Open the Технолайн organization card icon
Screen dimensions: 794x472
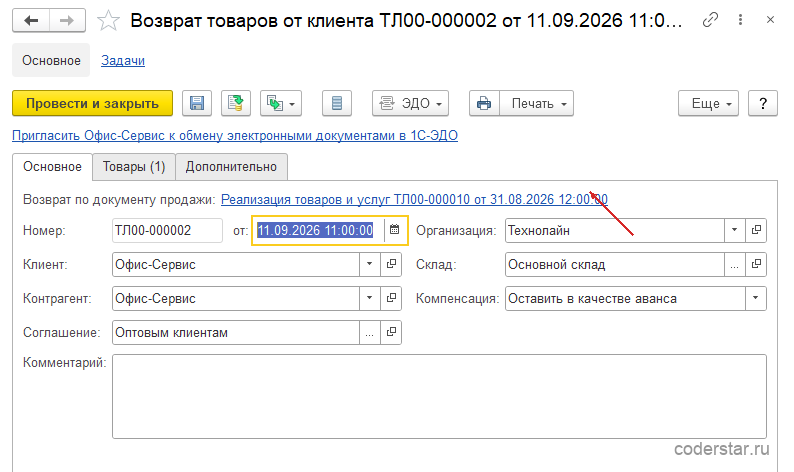(756, 230)
